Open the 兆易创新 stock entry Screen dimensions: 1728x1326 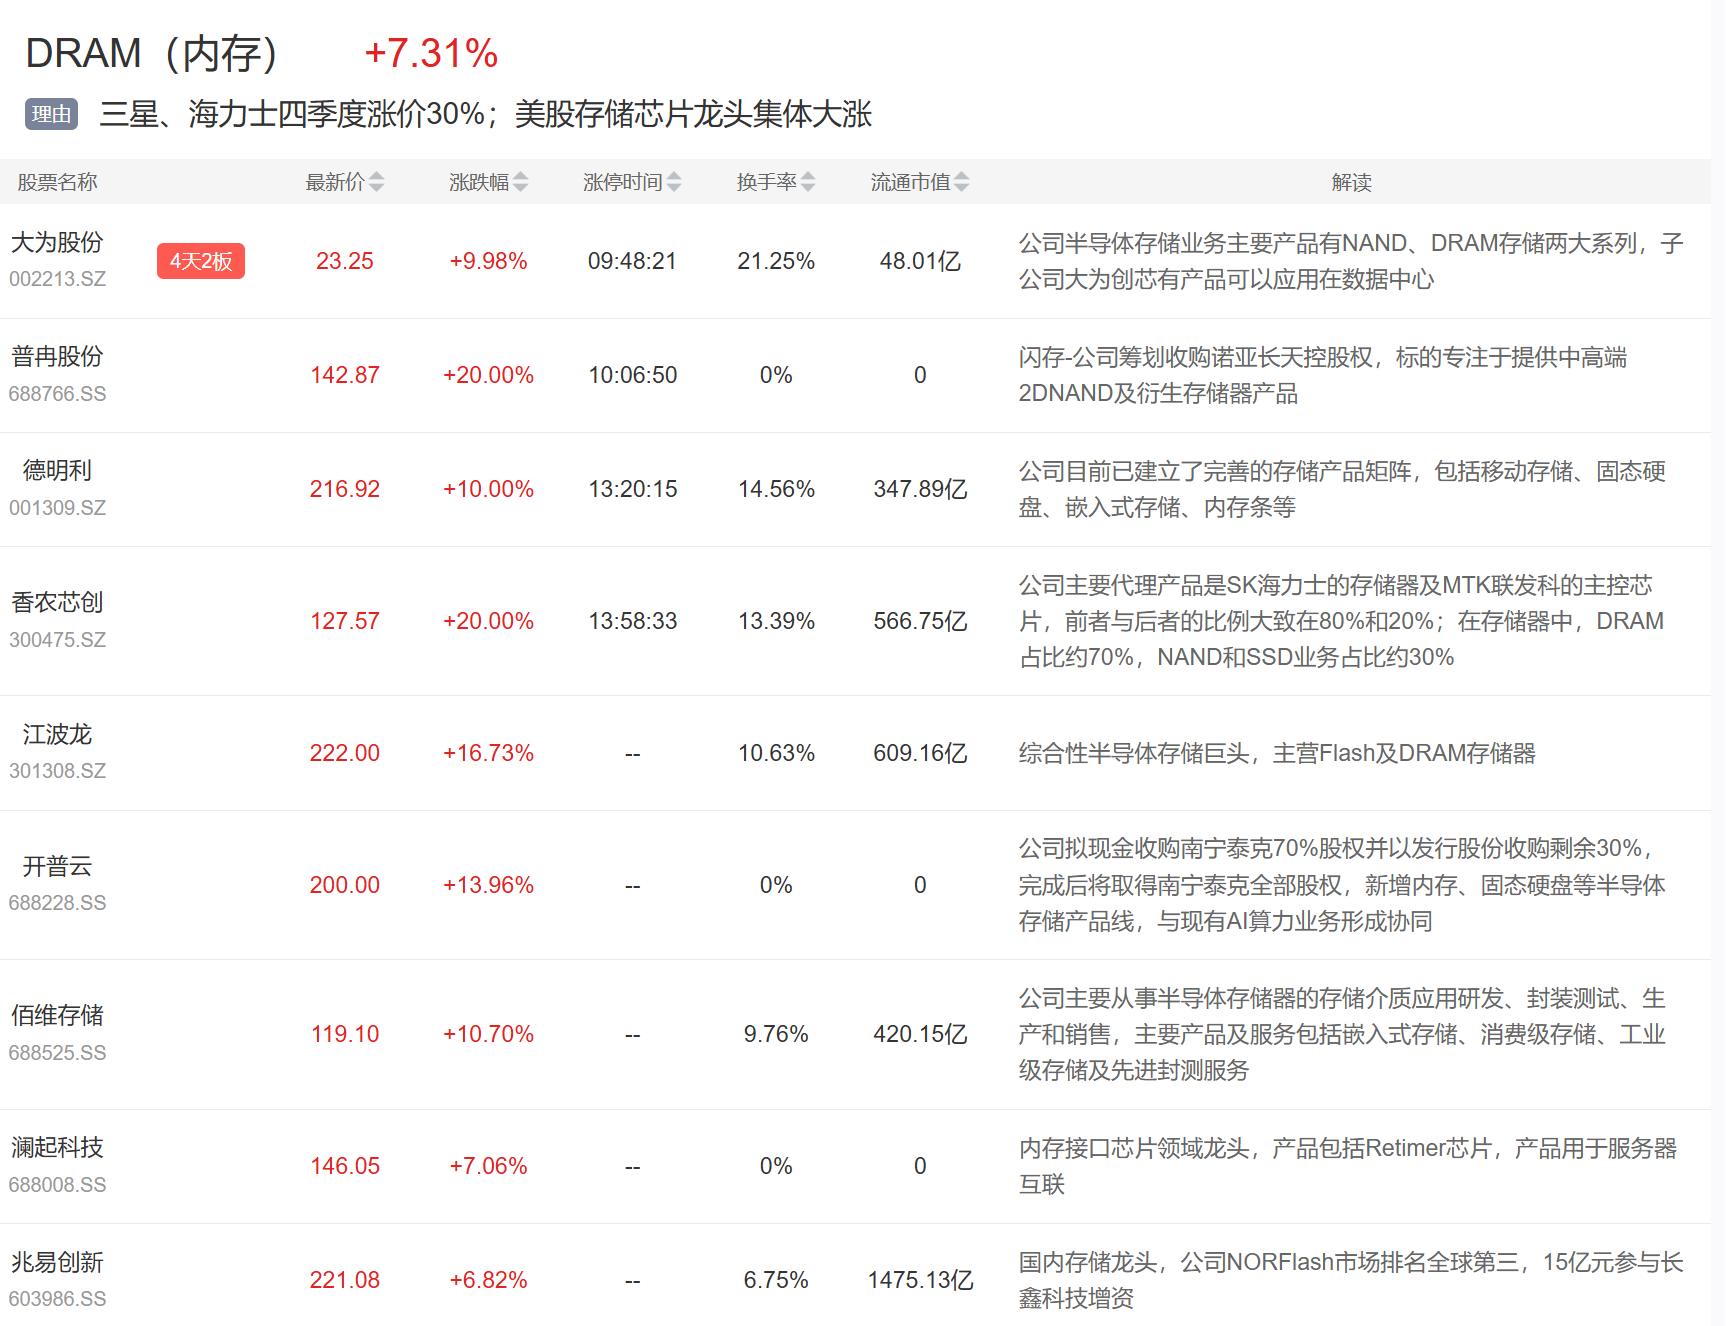tap(57, 1263)
